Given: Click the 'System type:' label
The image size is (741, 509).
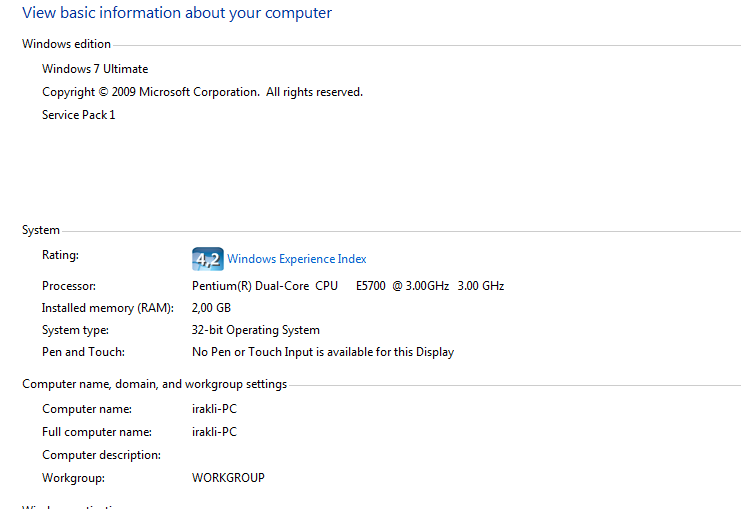Looking at the screenshot, I should click(75, 330).
